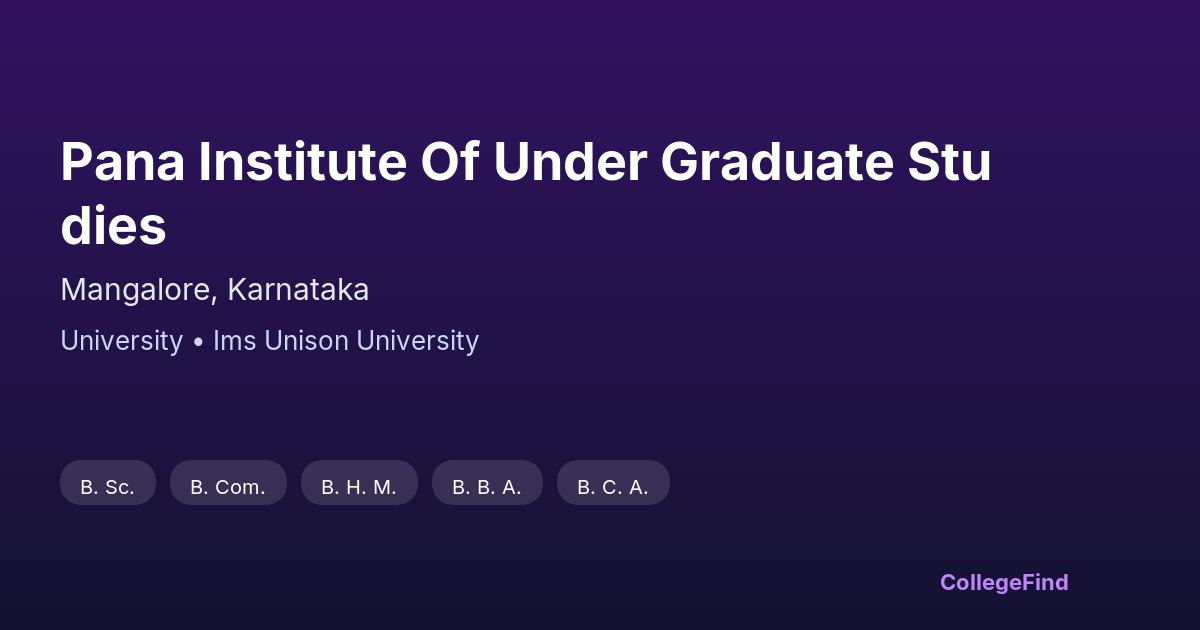Open the B. C. A. course chip
This screenshot has height=630, width=1200.
(613, 486)
